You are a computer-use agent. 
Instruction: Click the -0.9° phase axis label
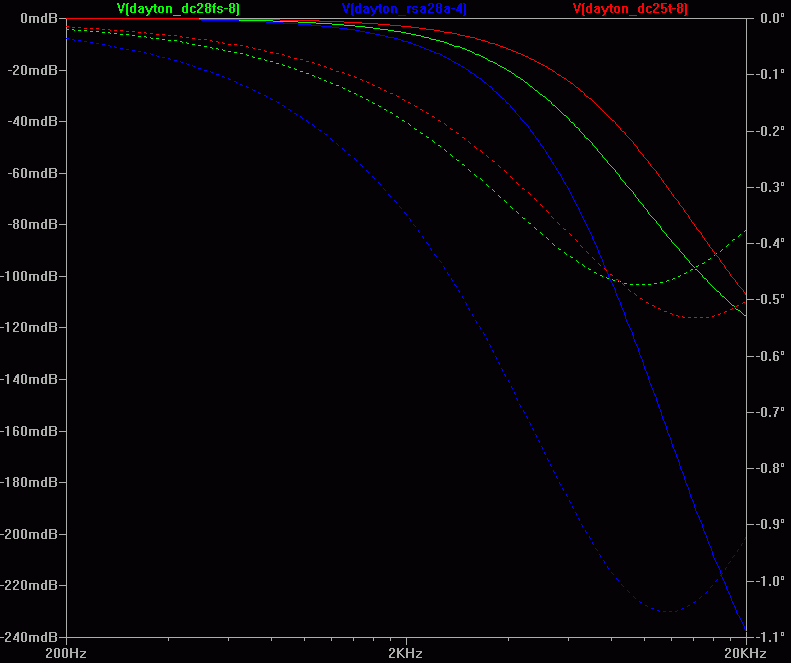[769, 524]
